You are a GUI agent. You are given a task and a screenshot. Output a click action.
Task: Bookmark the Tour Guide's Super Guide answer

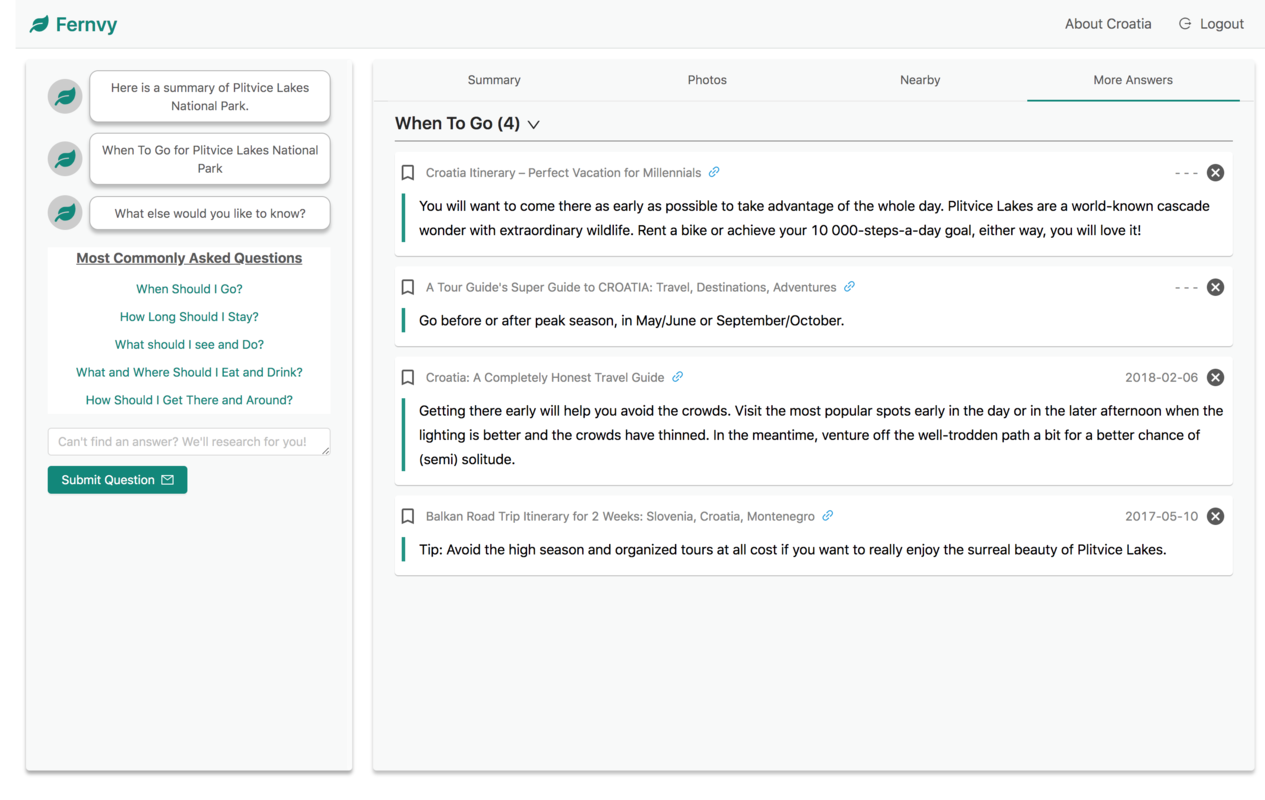click(407, 287)
